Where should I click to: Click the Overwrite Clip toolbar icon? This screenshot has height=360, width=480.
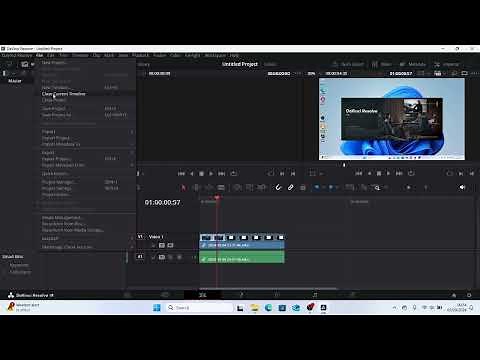249,188
